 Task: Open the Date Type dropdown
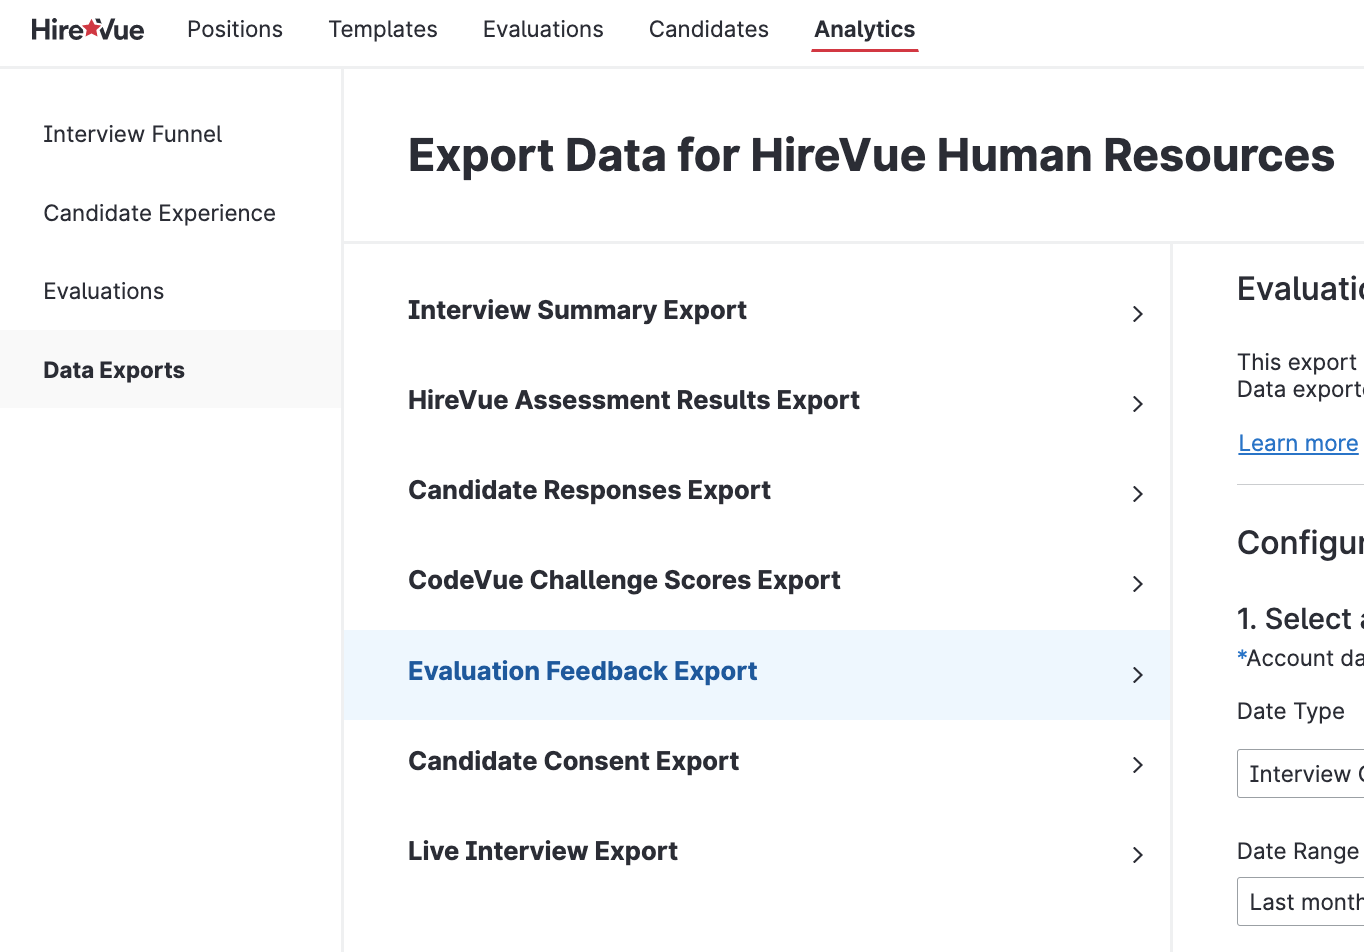[1301, 774]
